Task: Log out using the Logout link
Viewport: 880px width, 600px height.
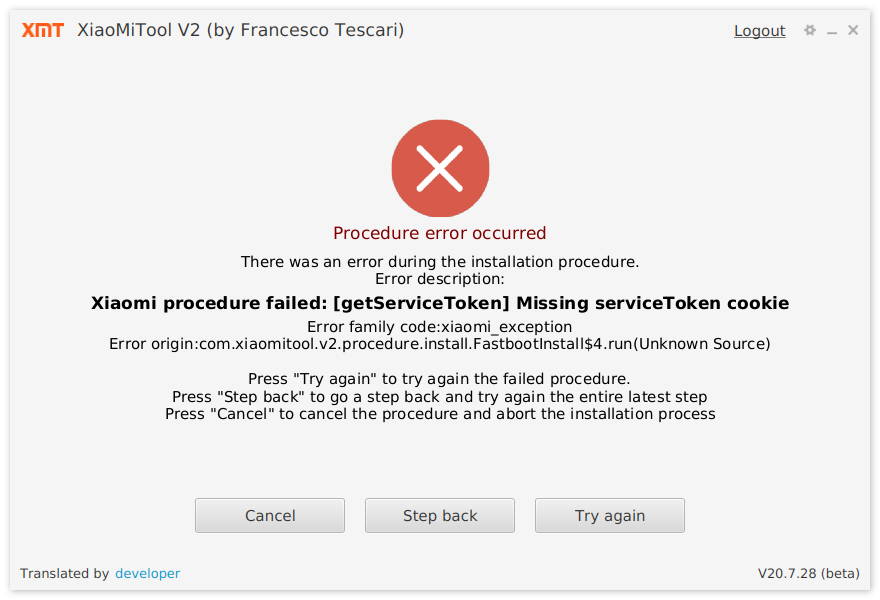Action: (x=759, y=31)
